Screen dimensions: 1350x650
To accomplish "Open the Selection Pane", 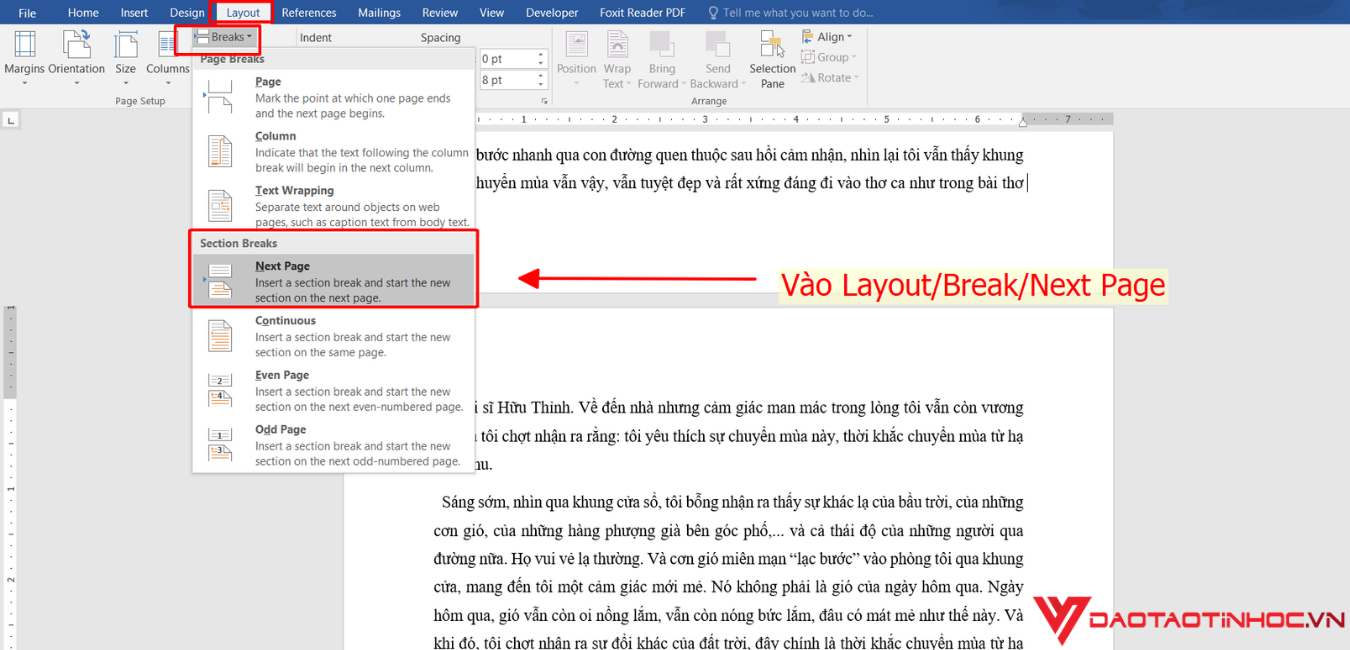I will tap(773, 59).
